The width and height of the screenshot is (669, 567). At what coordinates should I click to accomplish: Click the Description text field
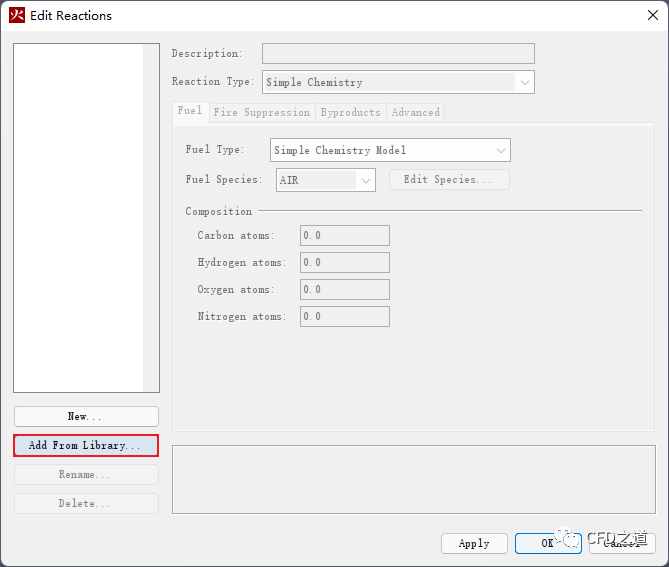(398, 54)
